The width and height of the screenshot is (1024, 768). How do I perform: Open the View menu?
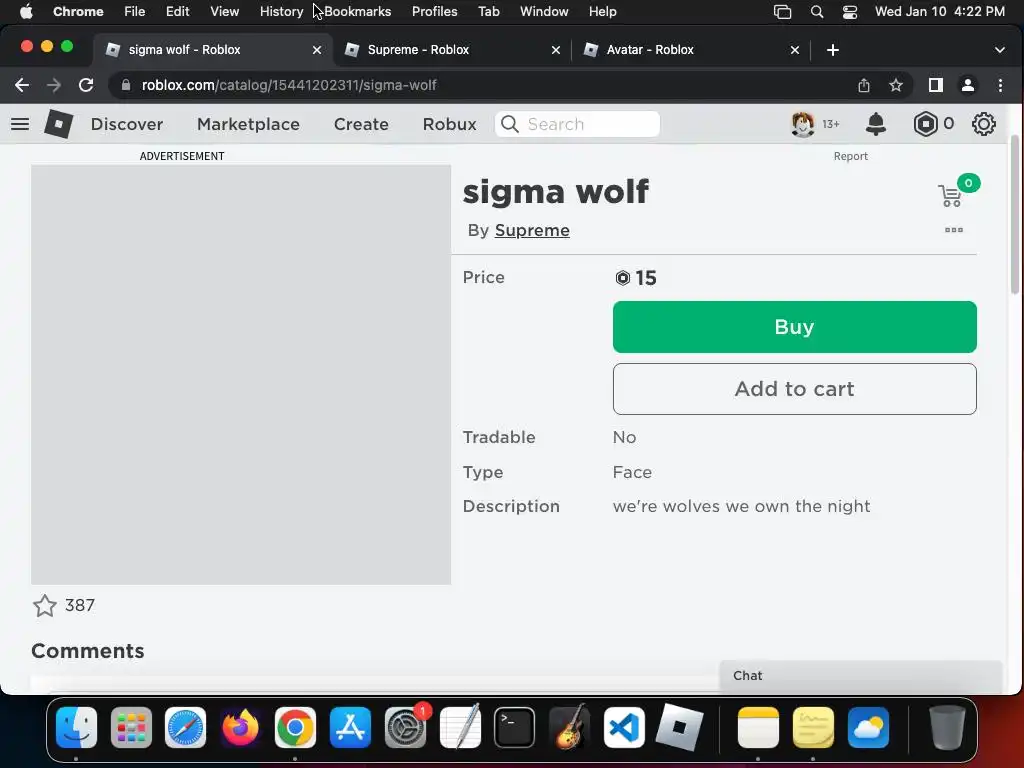tap(224, 12)
